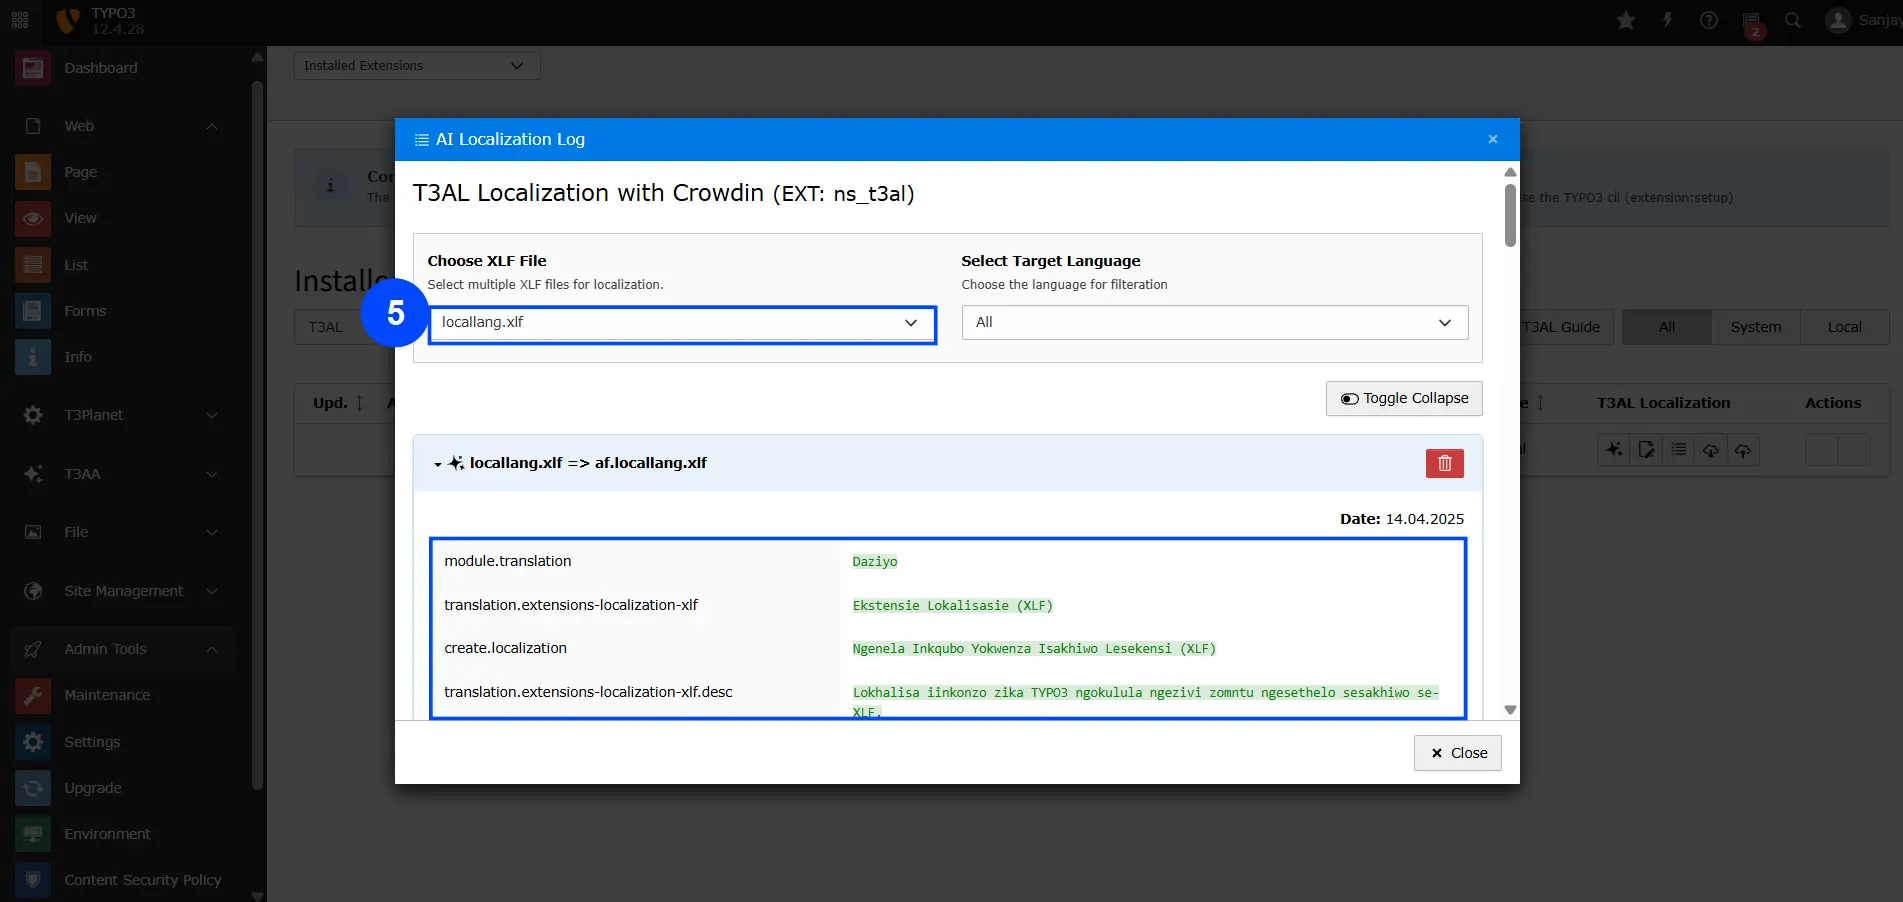Open Content Security Policy menu item
The height and width of the screenshot is (902, 1903).
(143, 880)
